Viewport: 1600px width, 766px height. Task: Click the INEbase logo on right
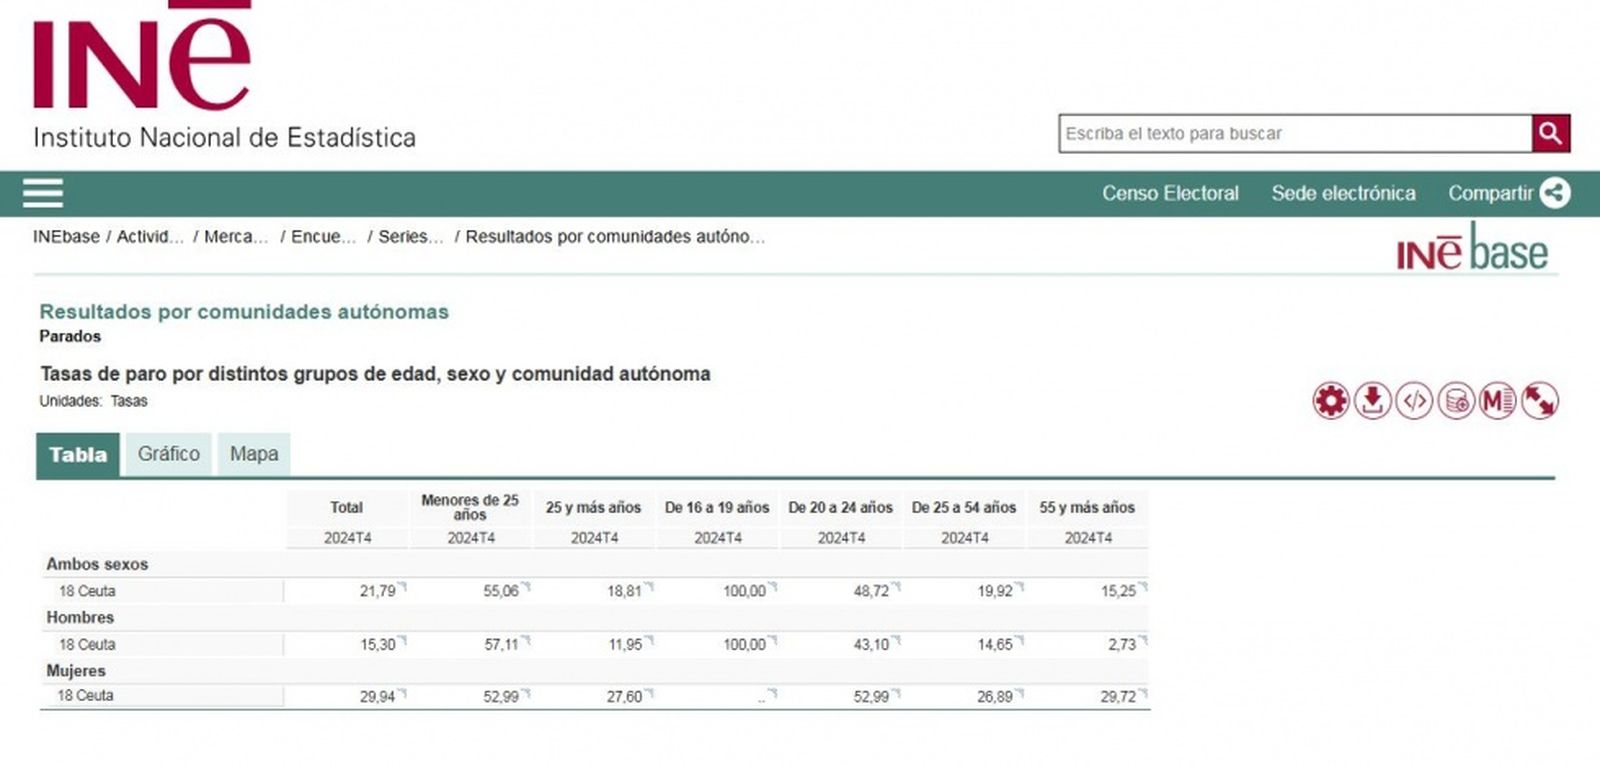tap(1472, 250)
